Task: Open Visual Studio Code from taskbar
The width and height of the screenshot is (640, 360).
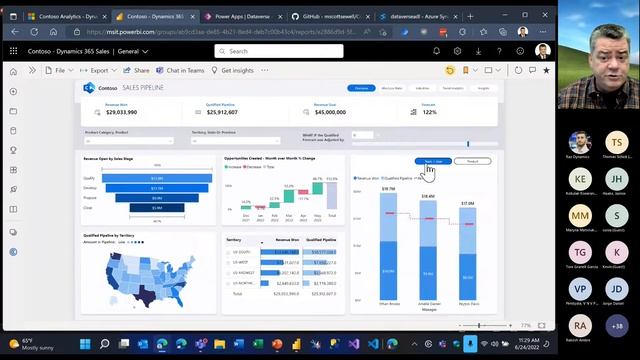Action: [x=373, y=344]
